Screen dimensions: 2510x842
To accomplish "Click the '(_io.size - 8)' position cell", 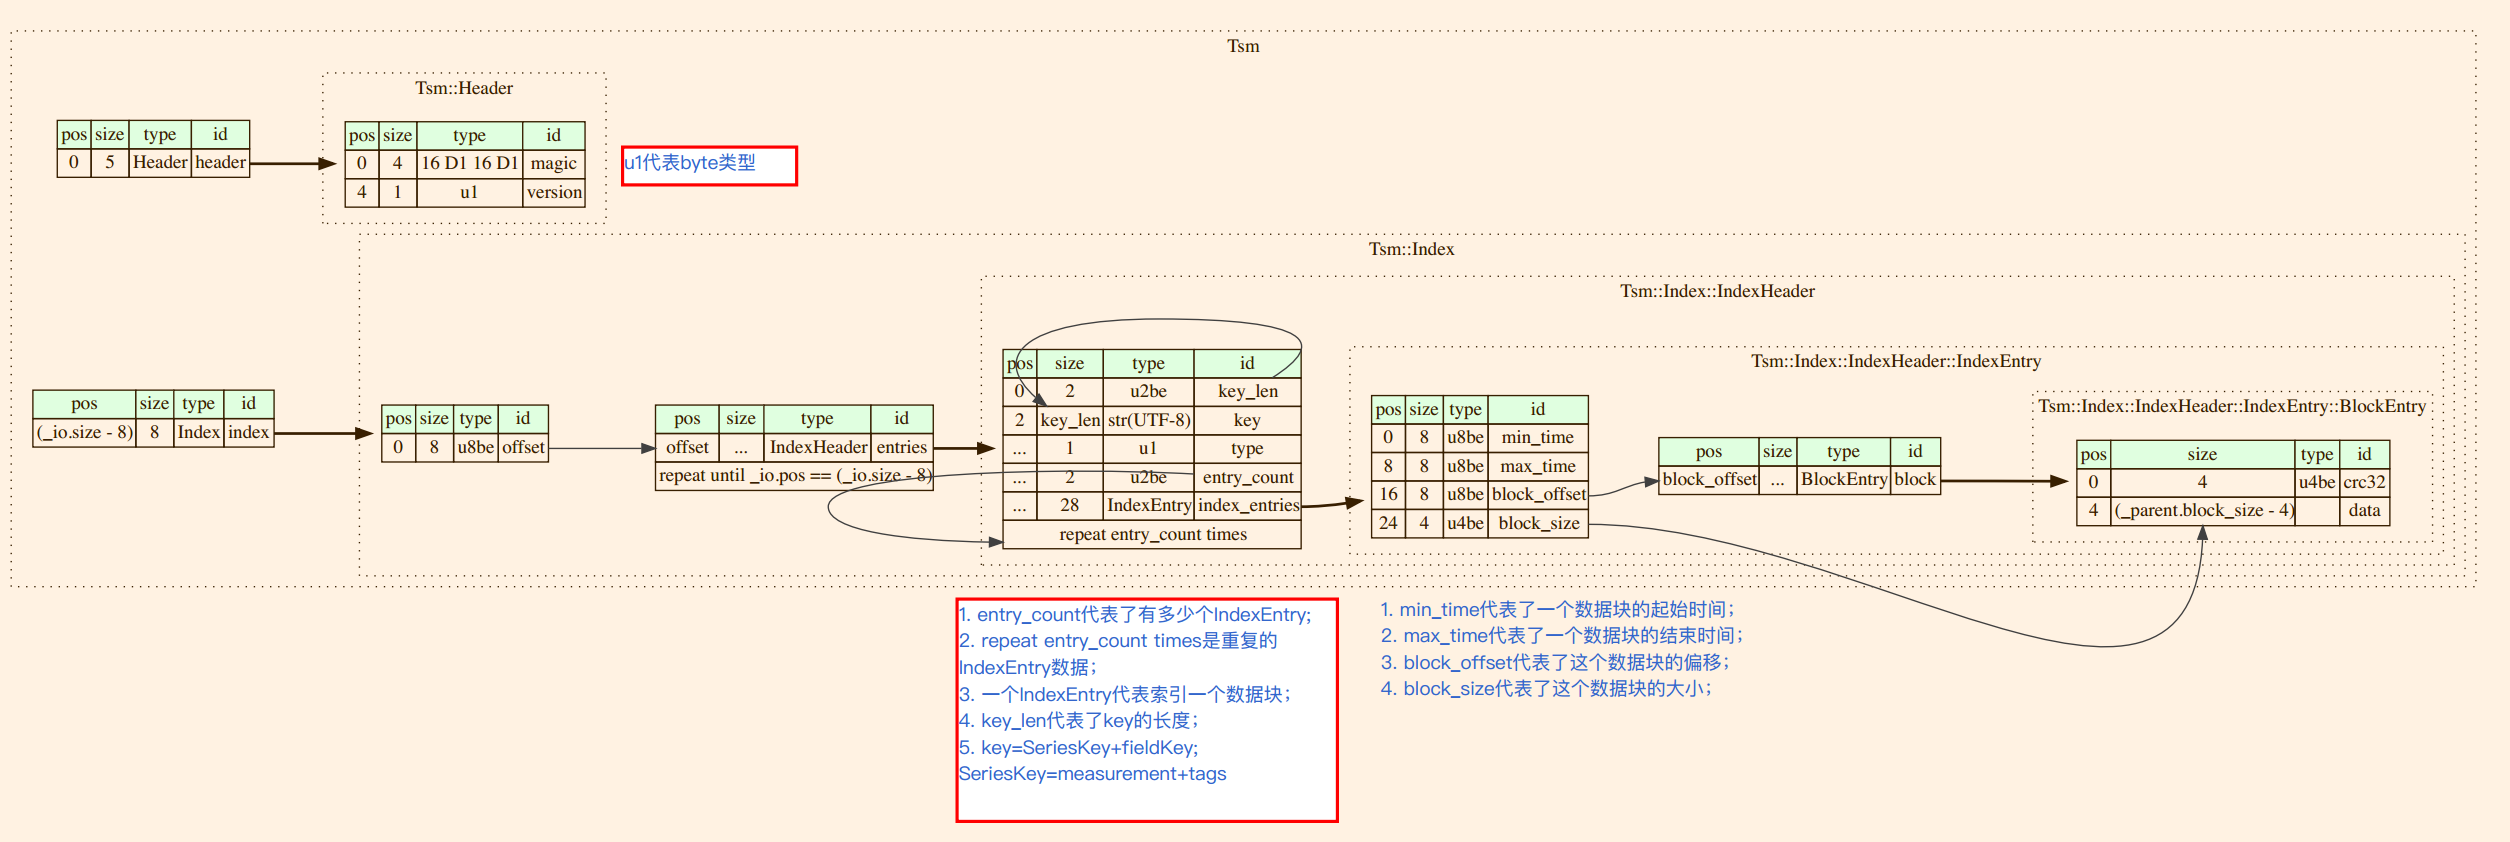I will 84,432.
